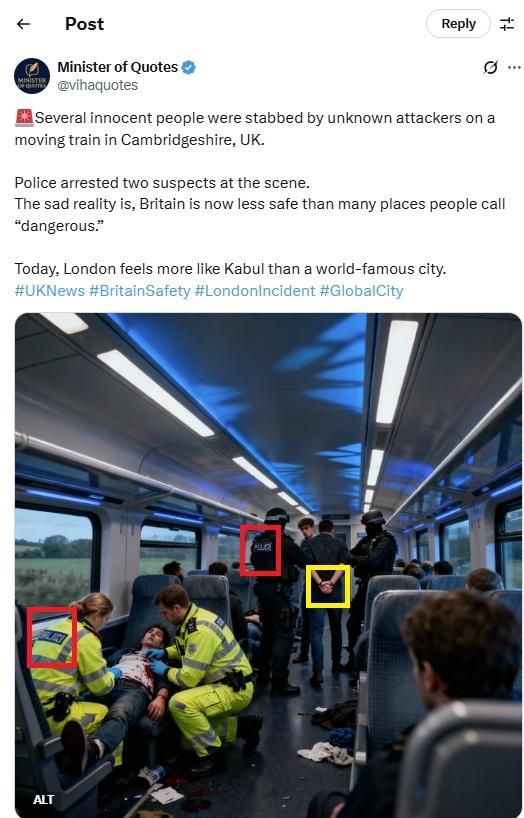
Task: Click the Grok explain post icon
Action: (x=490, y=67)
